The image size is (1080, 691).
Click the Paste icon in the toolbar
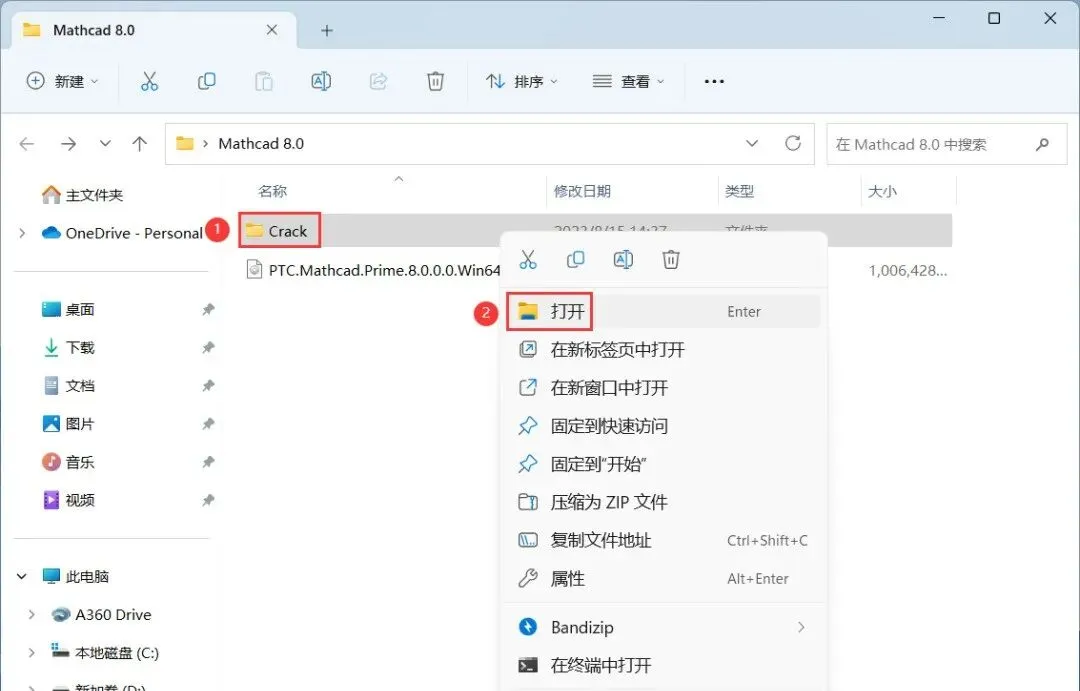tap(264, 81)
